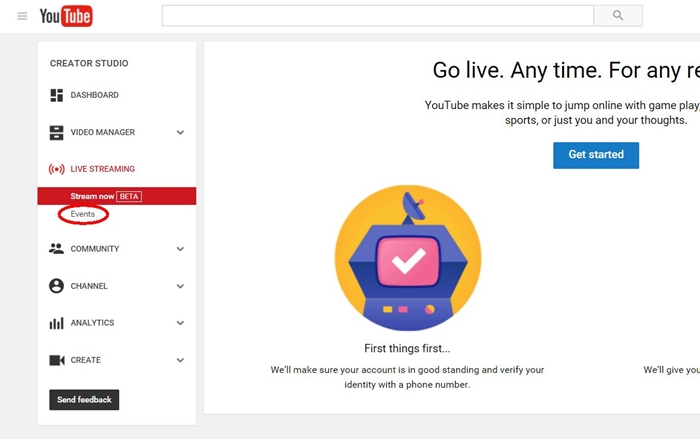Click the Live Streaming broadcast icon
700x439 pixels.
57,169
